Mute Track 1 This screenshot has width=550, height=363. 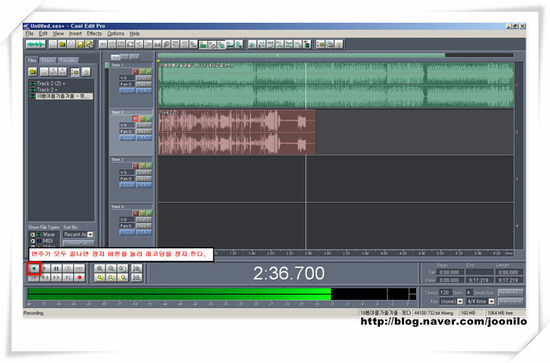click(x=149, y=72)
